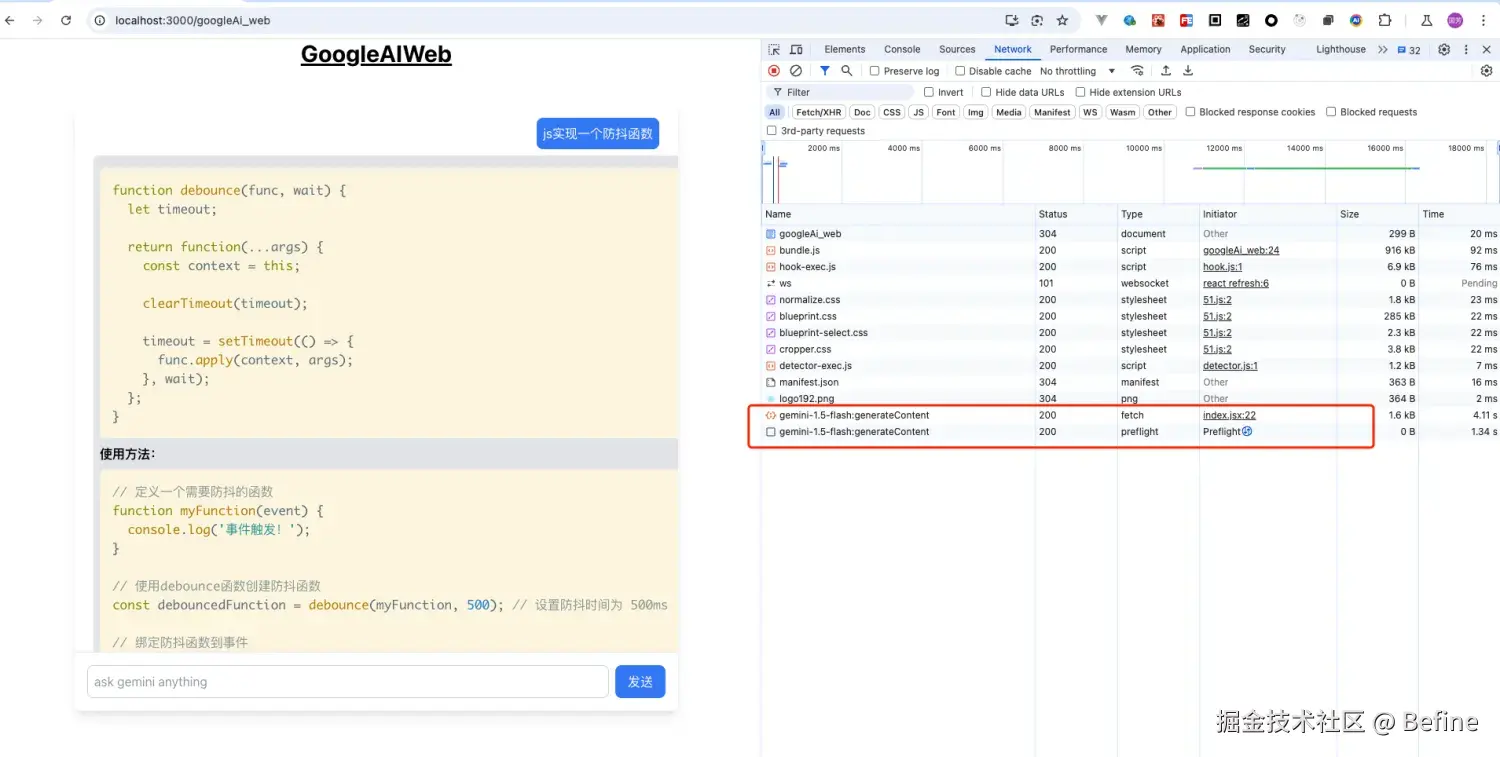
Task: Enable Disable cache checkbox
Action: click(960, 71)
